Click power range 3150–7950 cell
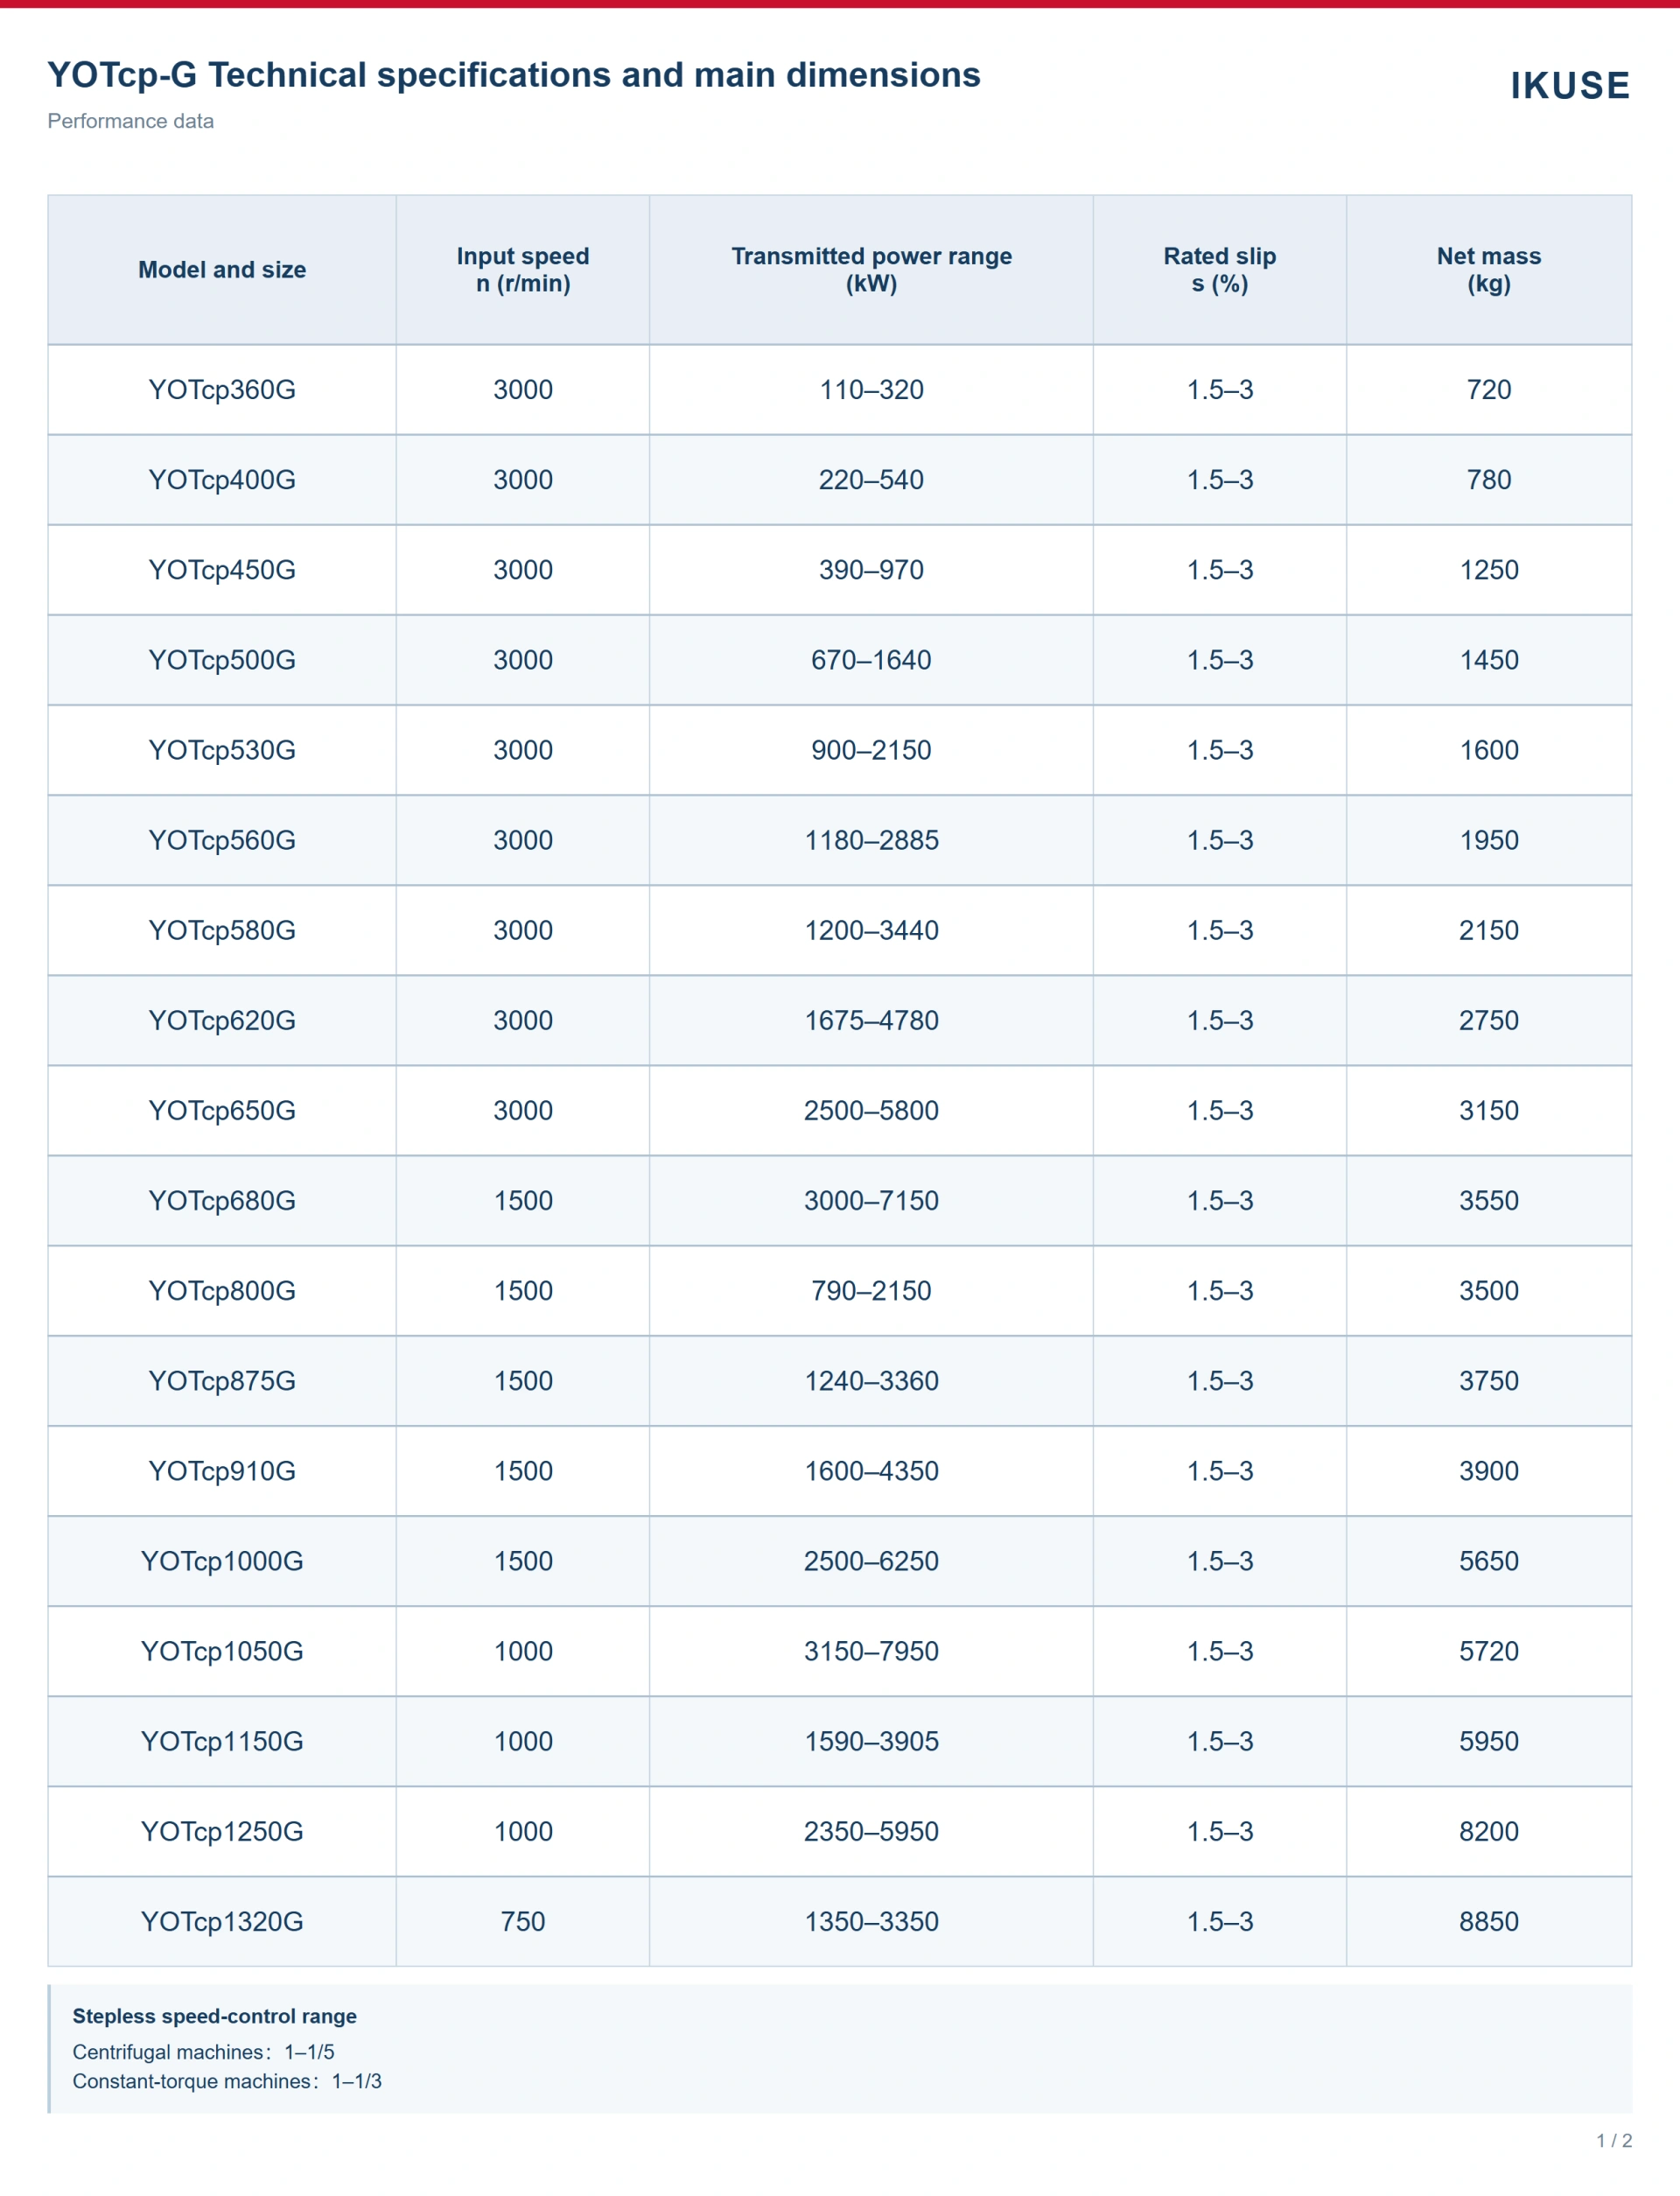Image resolution: width=1680 pixels, height=2196 pixels. [x=871, y=1651]
